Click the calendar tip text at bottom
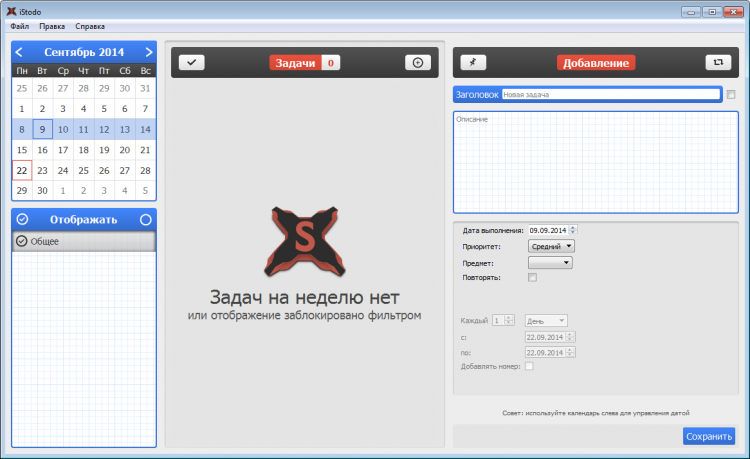Image resolution: width=750 pixels, height=459 pixels. (x=596, y=413)
